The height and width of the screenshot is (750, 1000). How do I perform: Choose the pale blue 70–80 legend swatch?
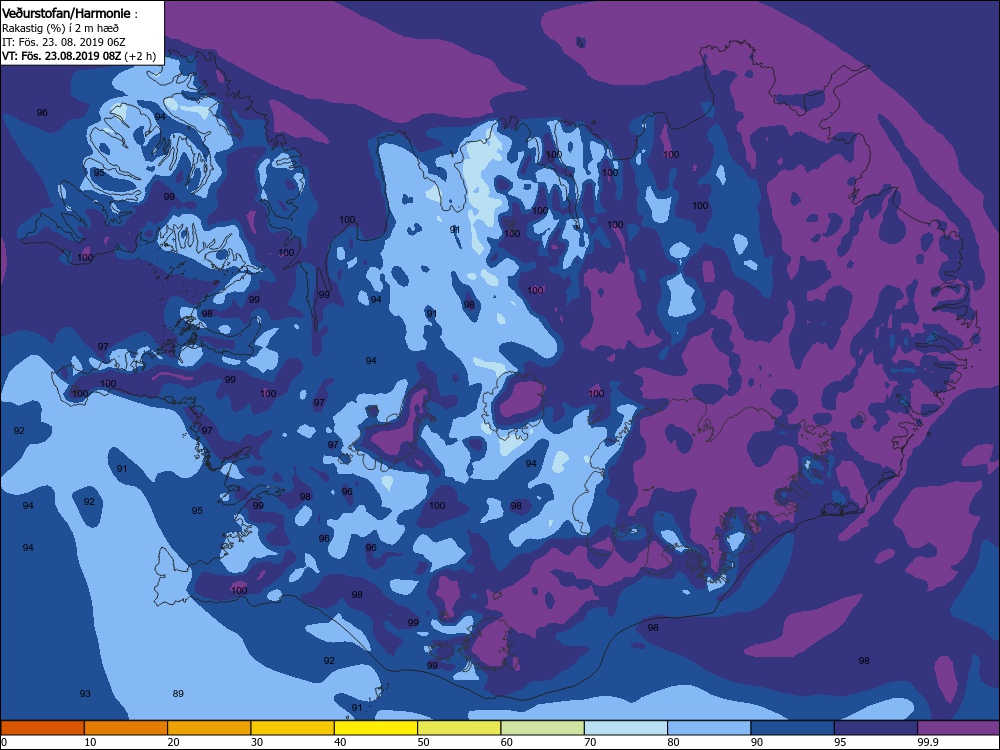tap(626, 728)
